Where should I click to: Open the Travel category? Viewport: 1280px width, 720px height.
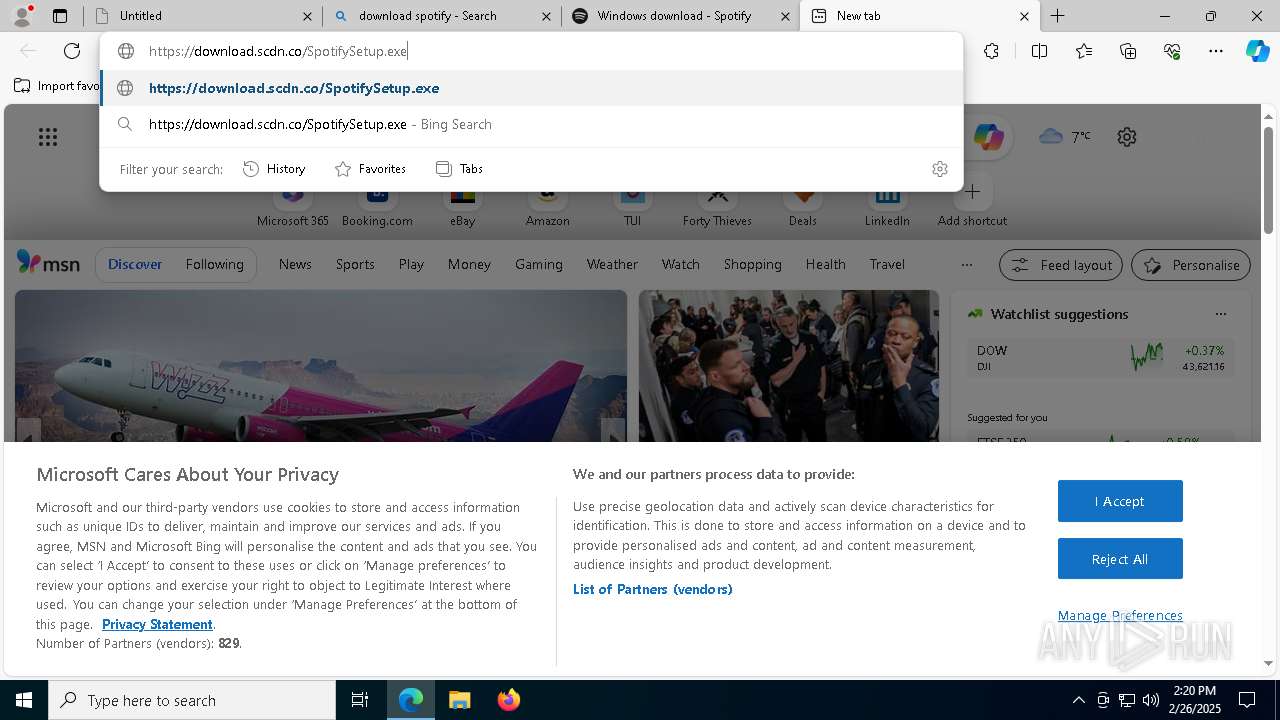(887, 264)
